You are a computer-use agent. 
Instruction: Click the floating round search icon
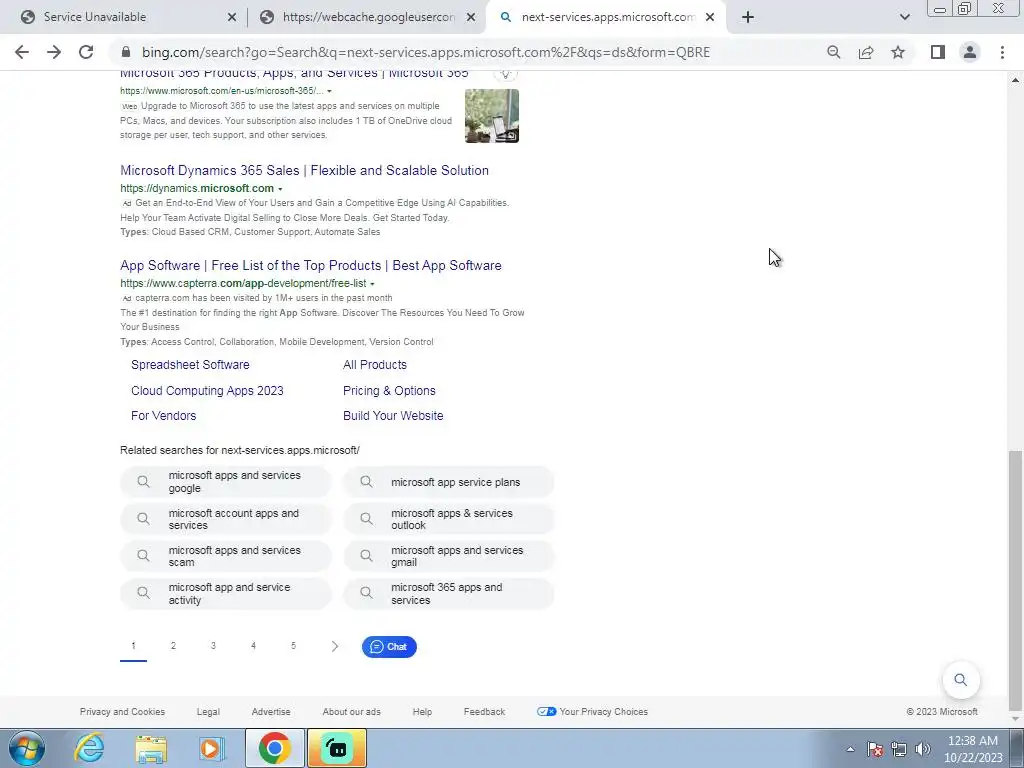961,680
